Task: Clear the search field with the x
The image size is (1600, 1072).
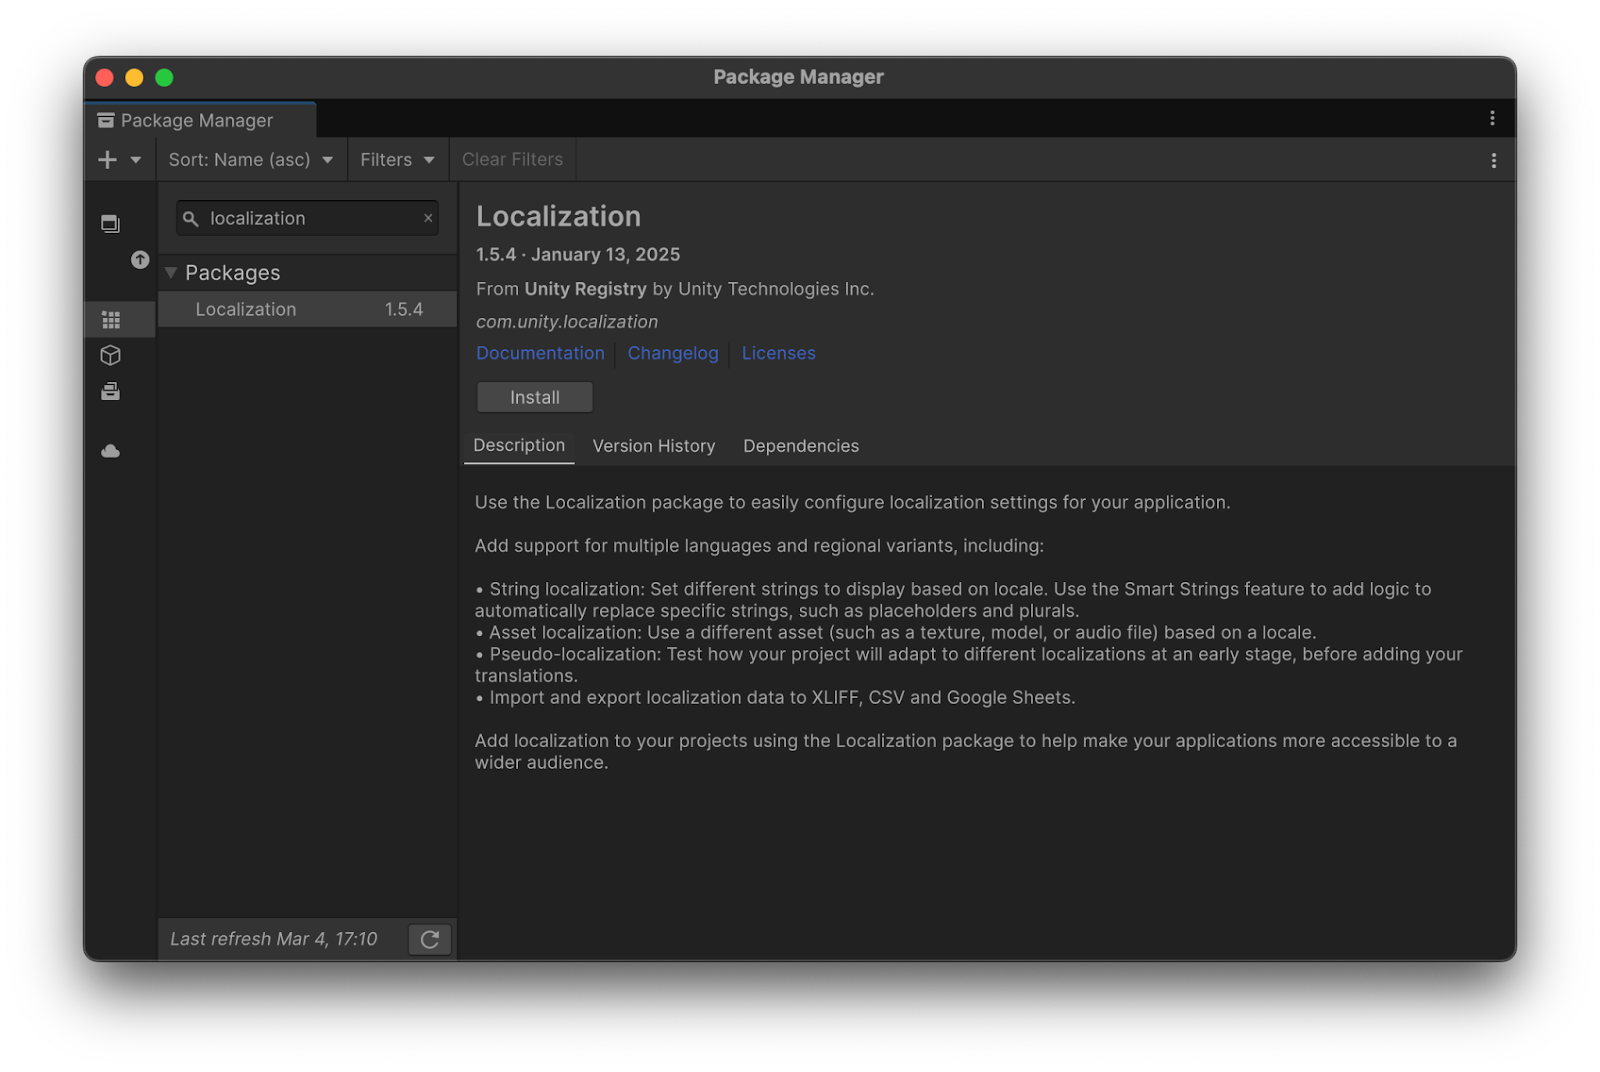Action: tap(428, 218)
